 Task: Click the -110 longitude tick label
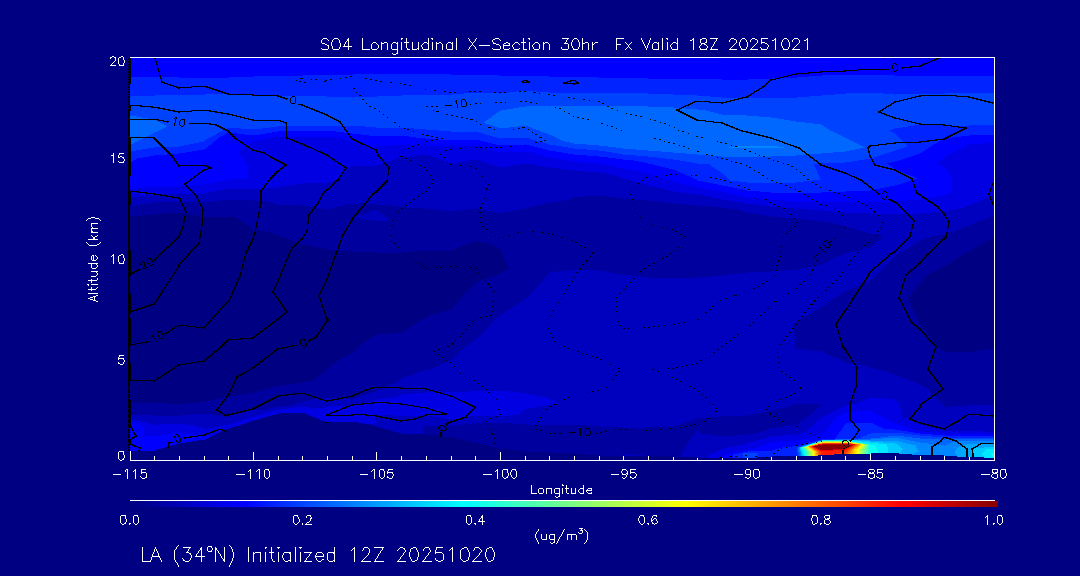click(x=253, y=475)
